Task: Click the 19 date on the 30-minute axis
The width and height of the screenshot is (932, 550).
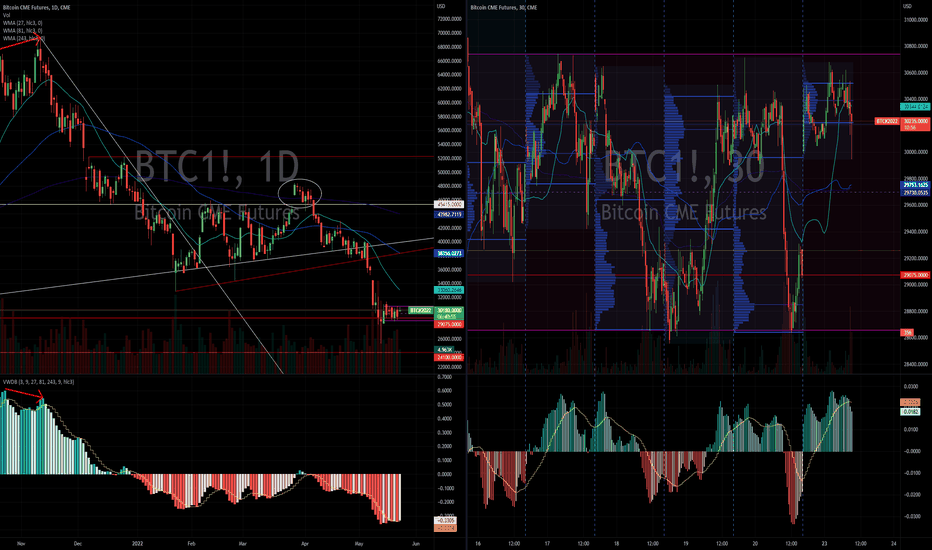Action: click(685, 543)
